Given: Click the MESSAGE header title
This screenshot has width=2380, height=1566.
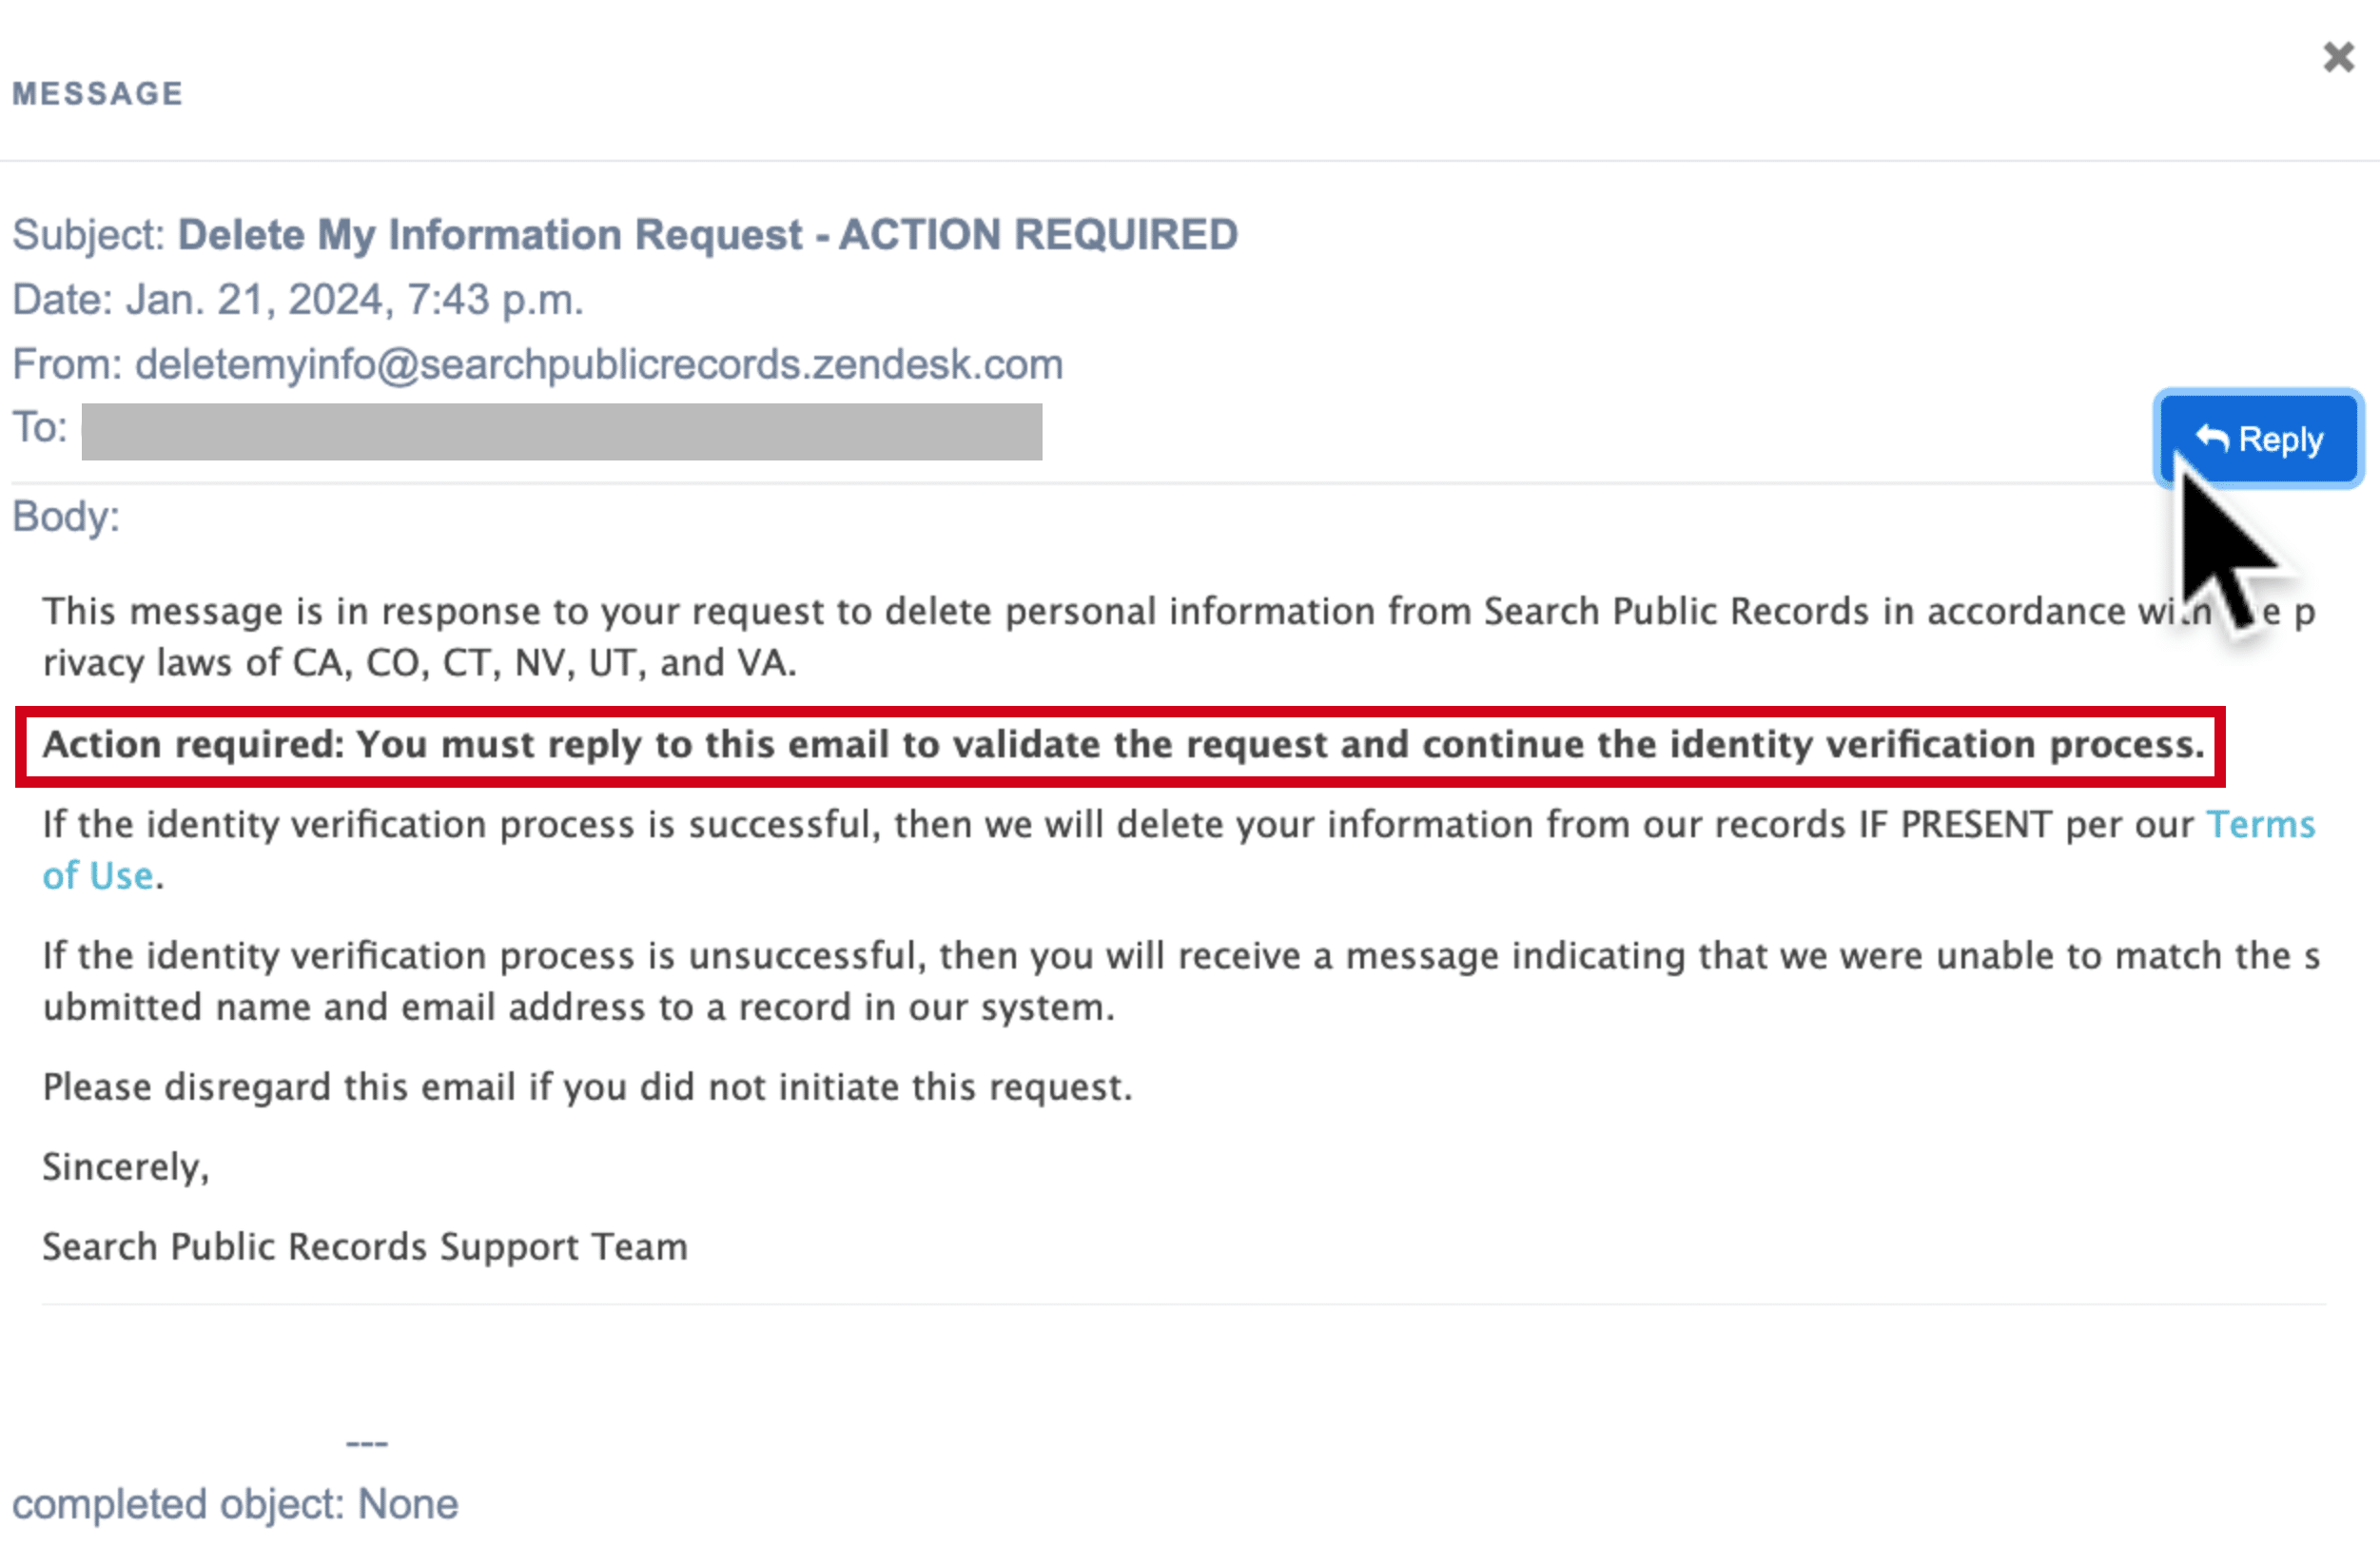Looking at the screenshot, I should click(98, 93).
